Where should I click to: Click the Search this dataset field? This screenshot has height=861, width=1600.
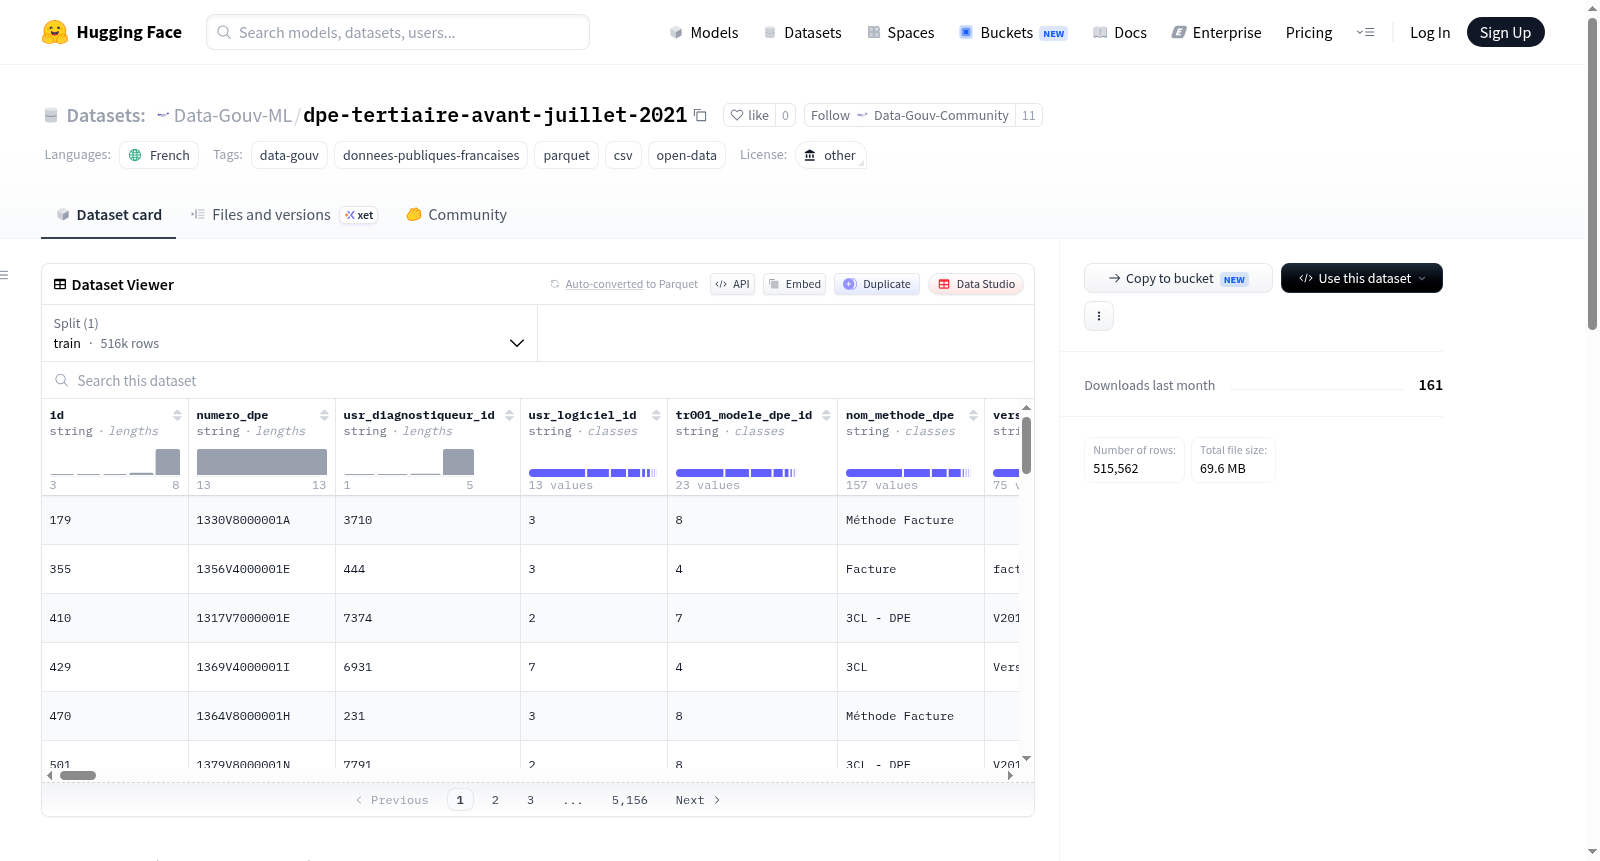[x=538, y=381]
